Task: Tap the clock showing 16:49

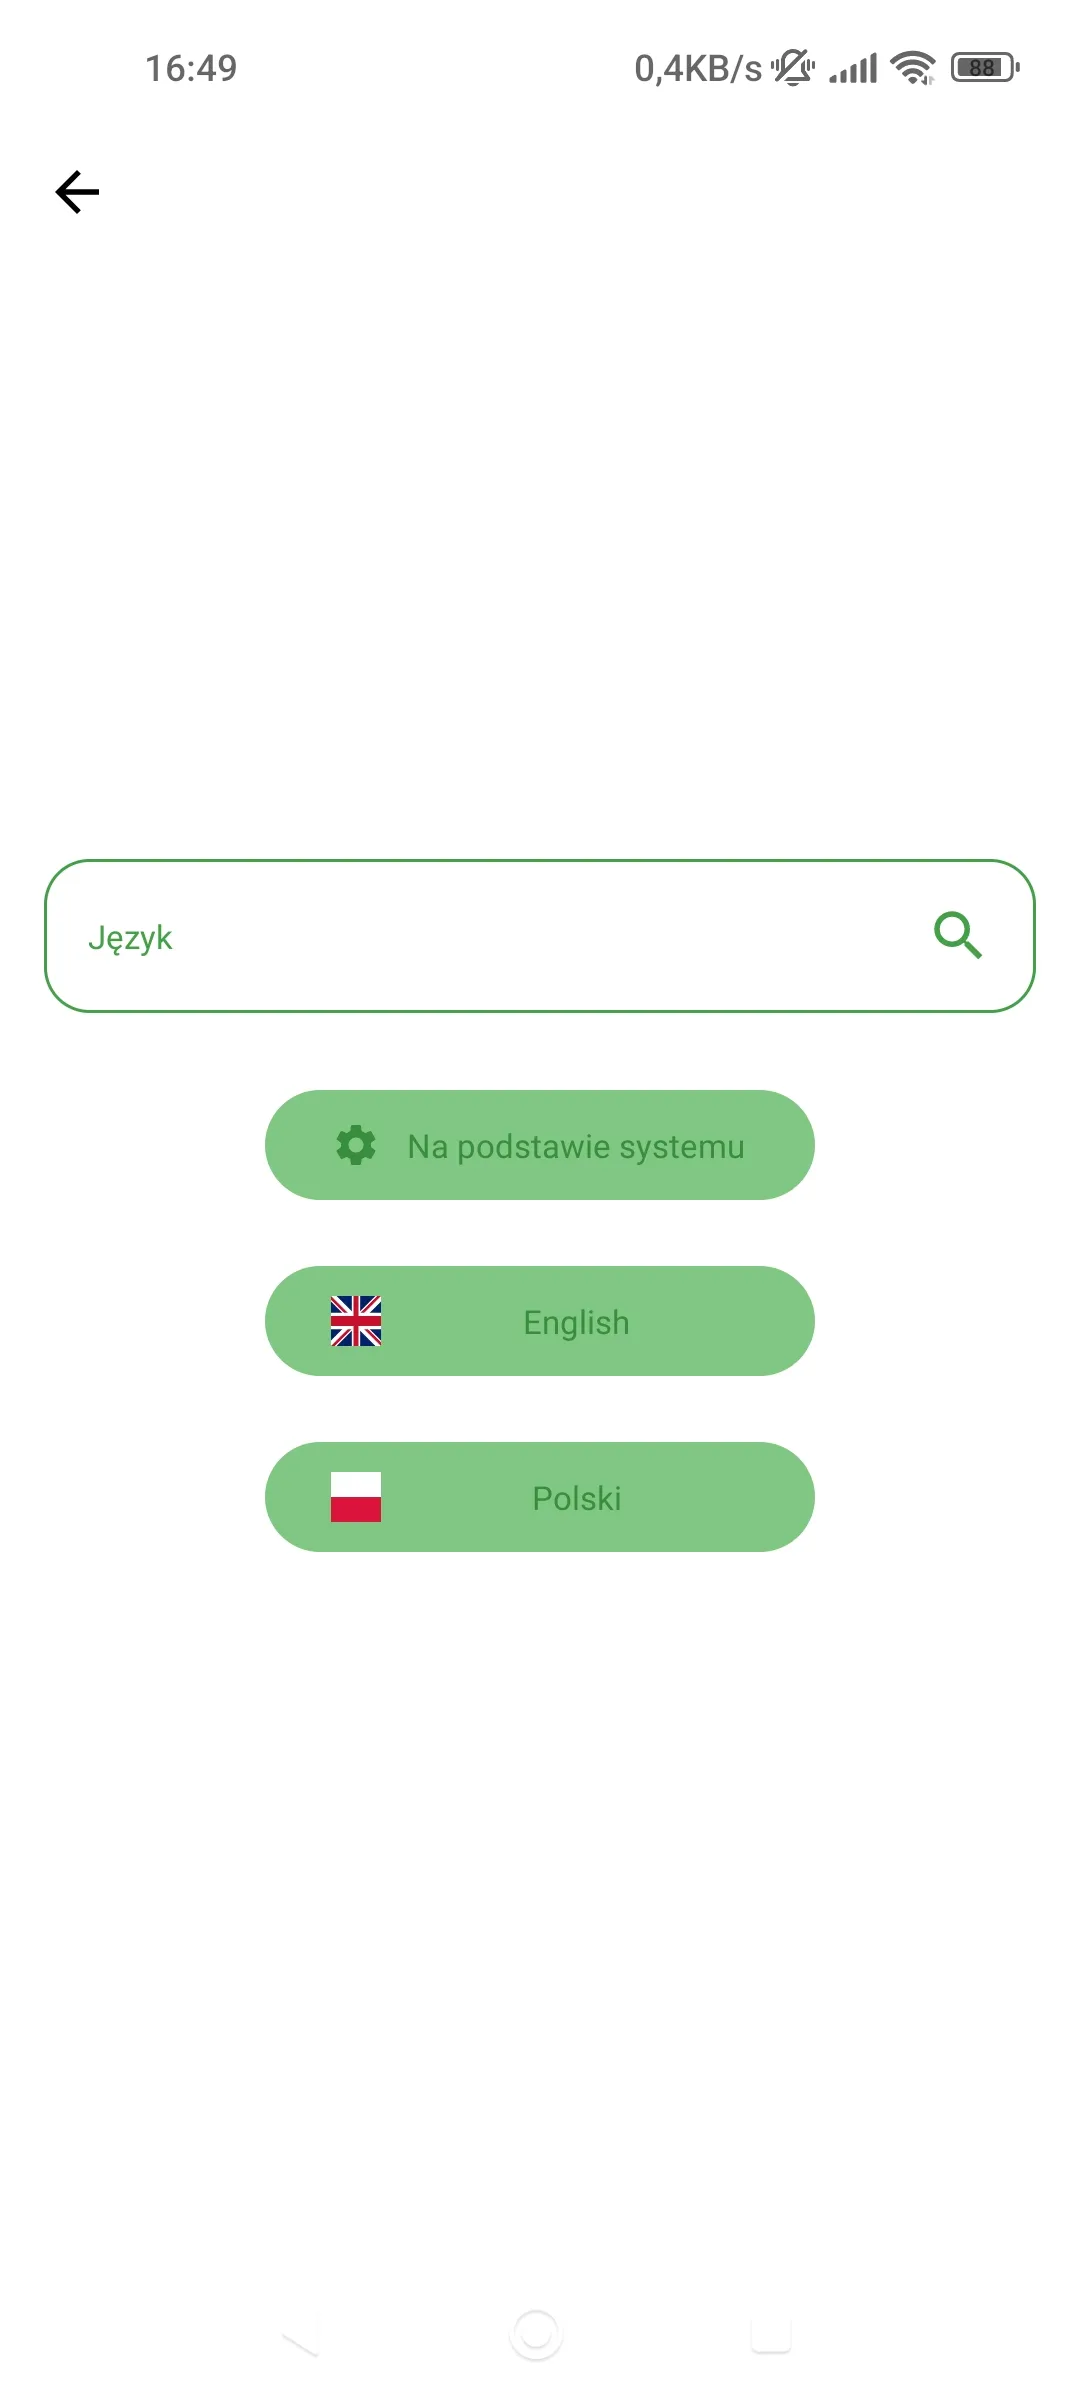Action: point(192,67)
